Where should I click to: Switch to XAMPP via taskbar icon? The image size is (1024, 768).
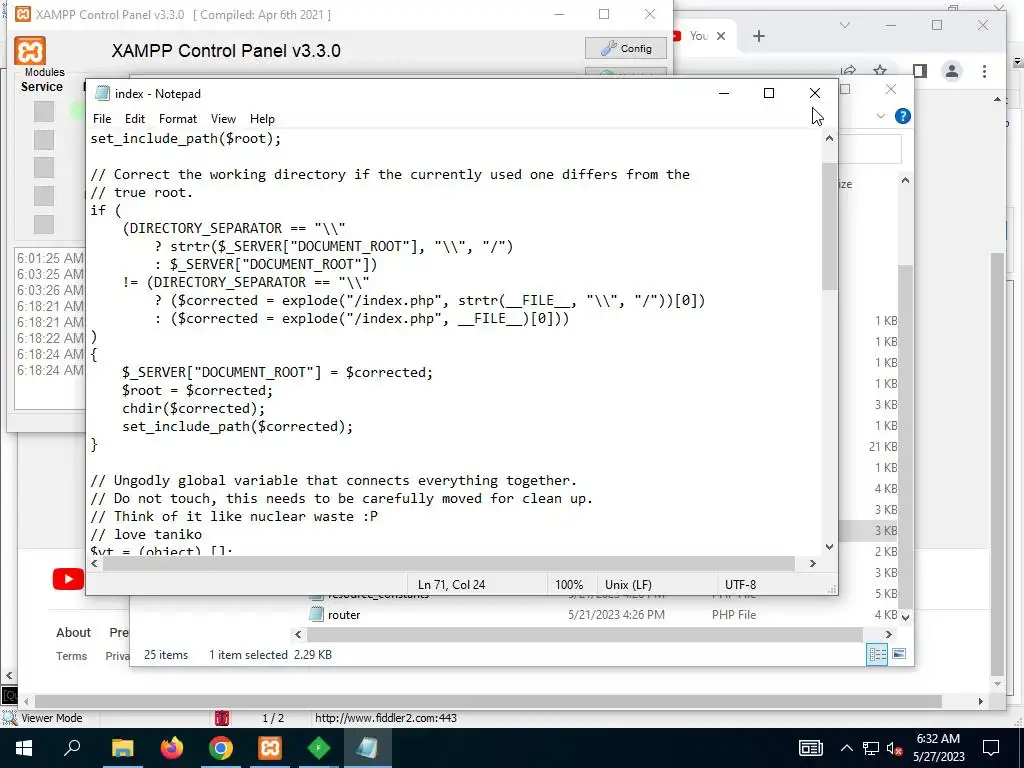click(x=270, y=748)
